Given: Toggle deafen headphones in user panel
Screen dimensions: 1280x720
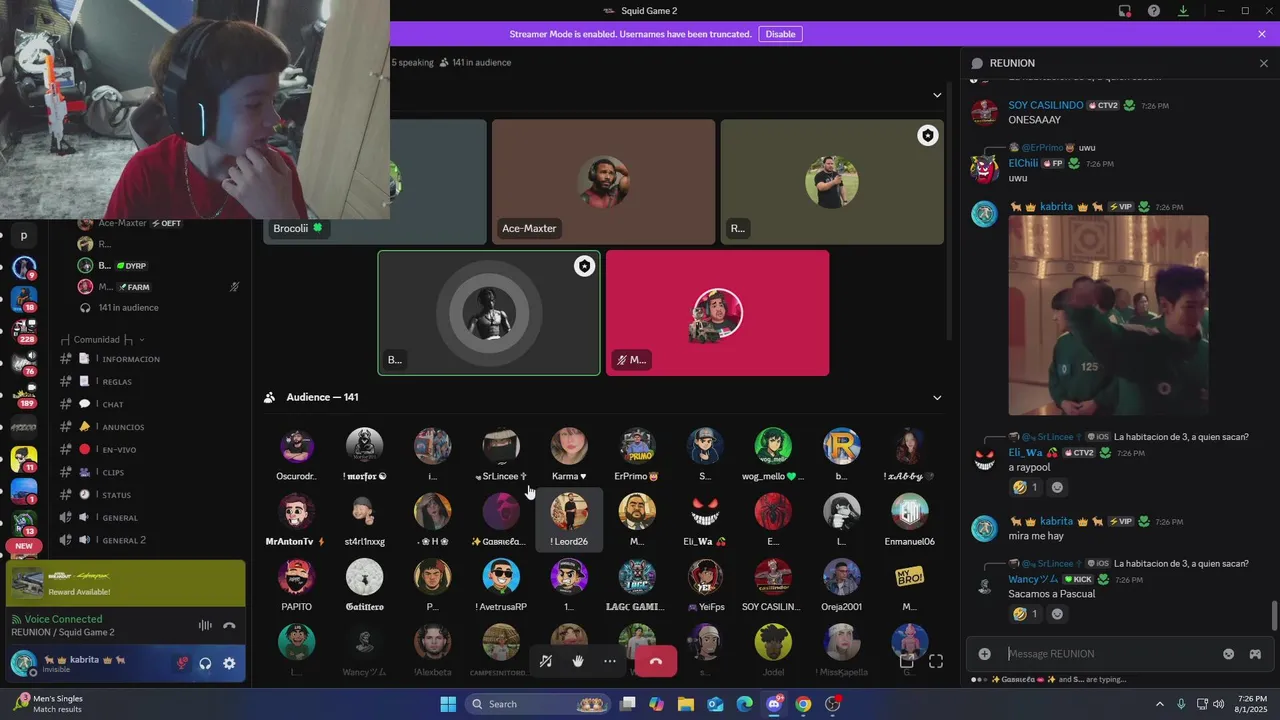Looking at the screenshot, I should (x=206, y=663).
